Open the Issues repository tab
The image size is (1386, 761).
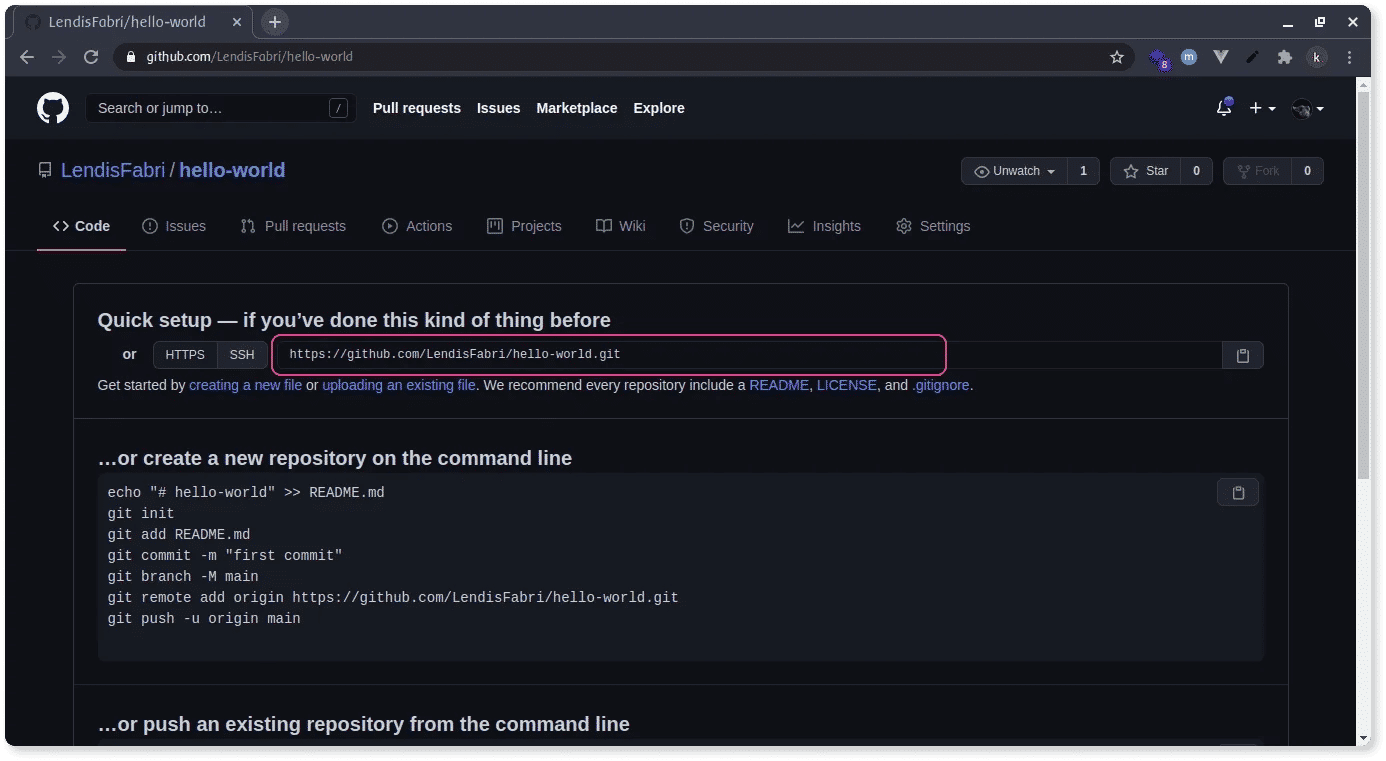[x=174, y=226]
